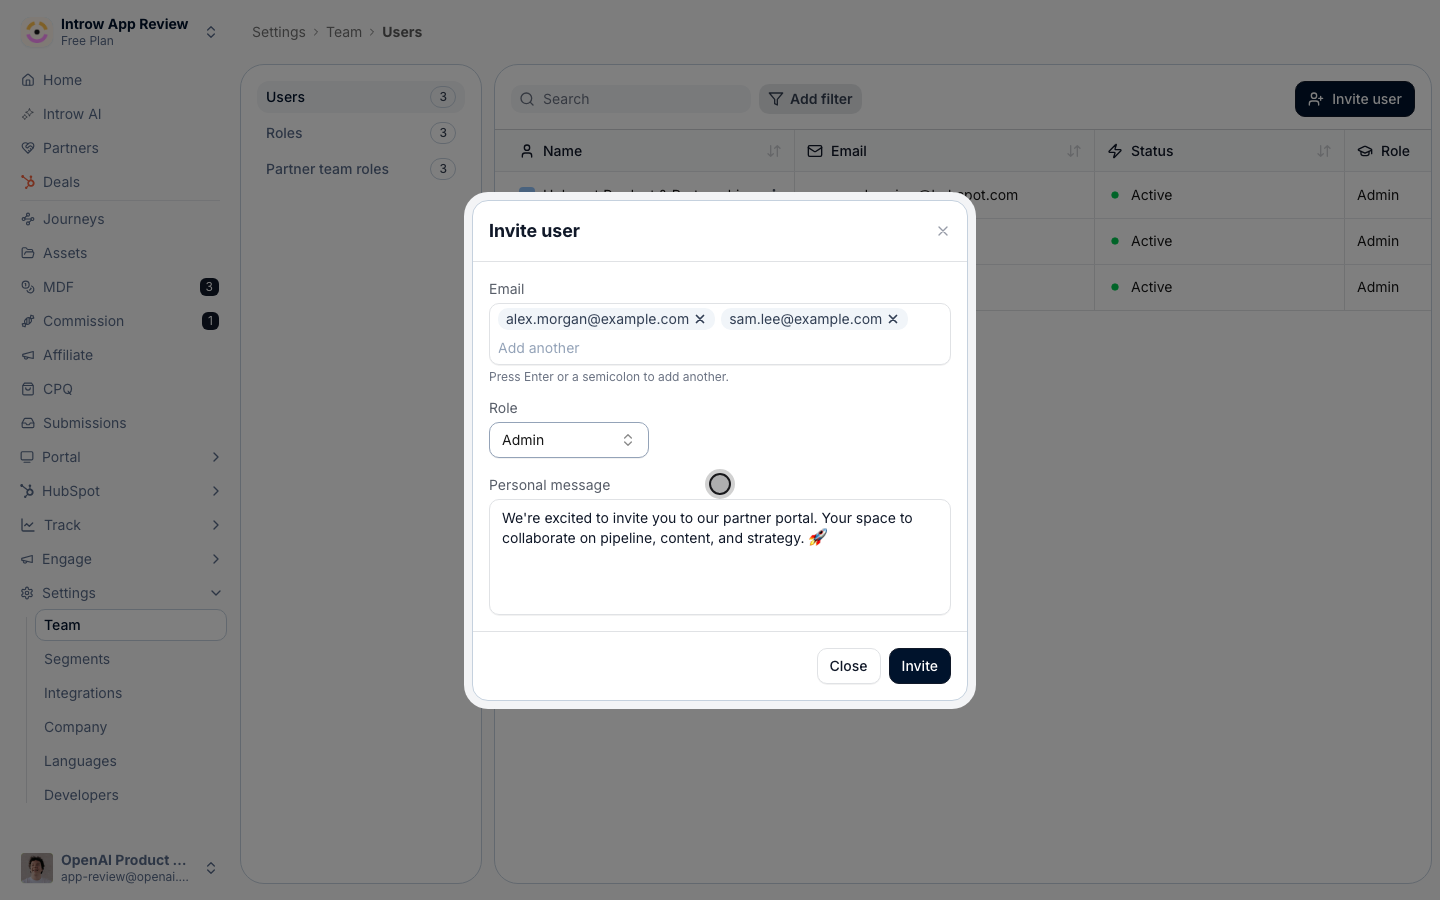Click Invite user button at top right

(x=1355, y=99)
